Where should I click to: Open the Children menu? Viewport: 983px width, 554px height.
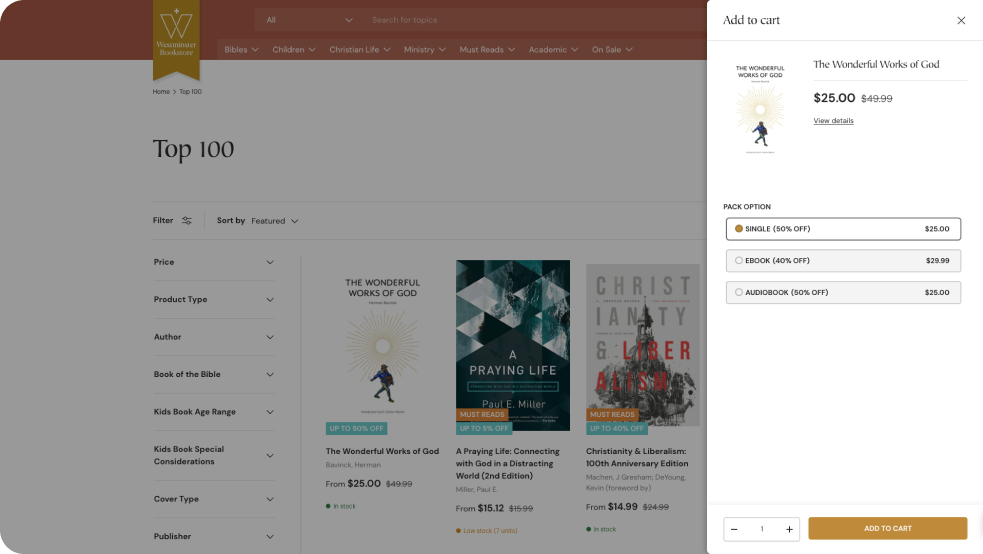pyautogui.click(x=293, y=50)
